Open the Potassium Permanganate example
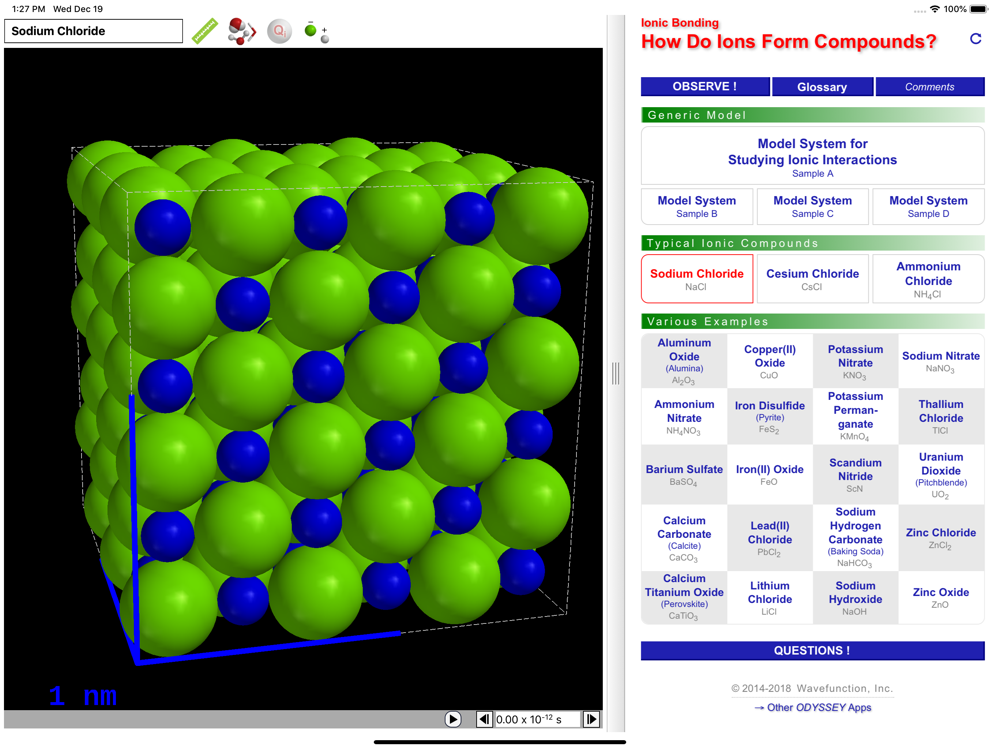 (855, 416)
